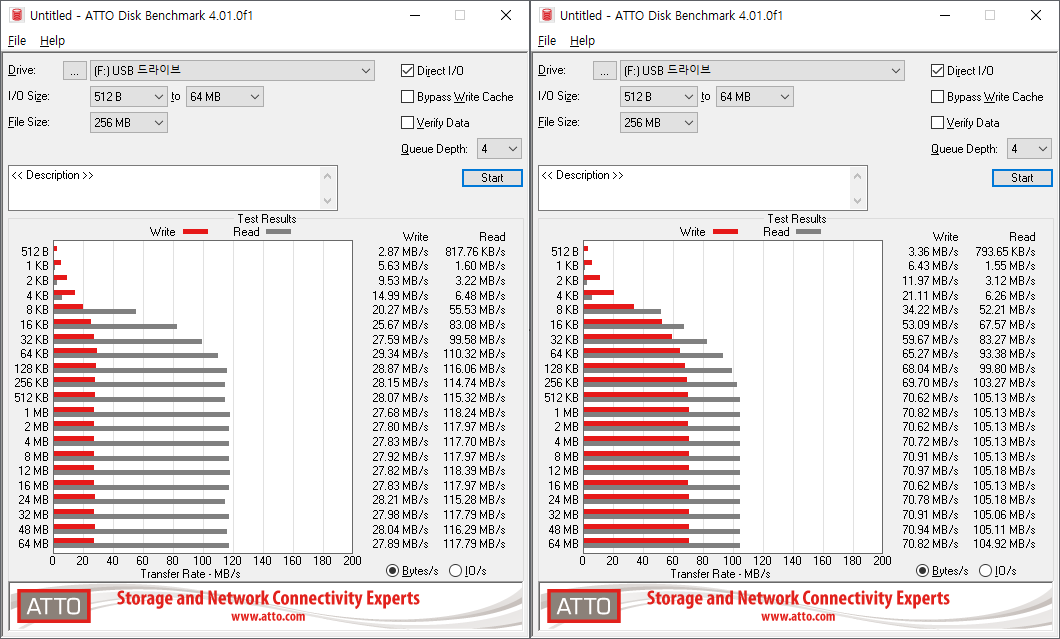
Task: Click the ATTO logo in left window banner
Action: [x=53, y=606]
